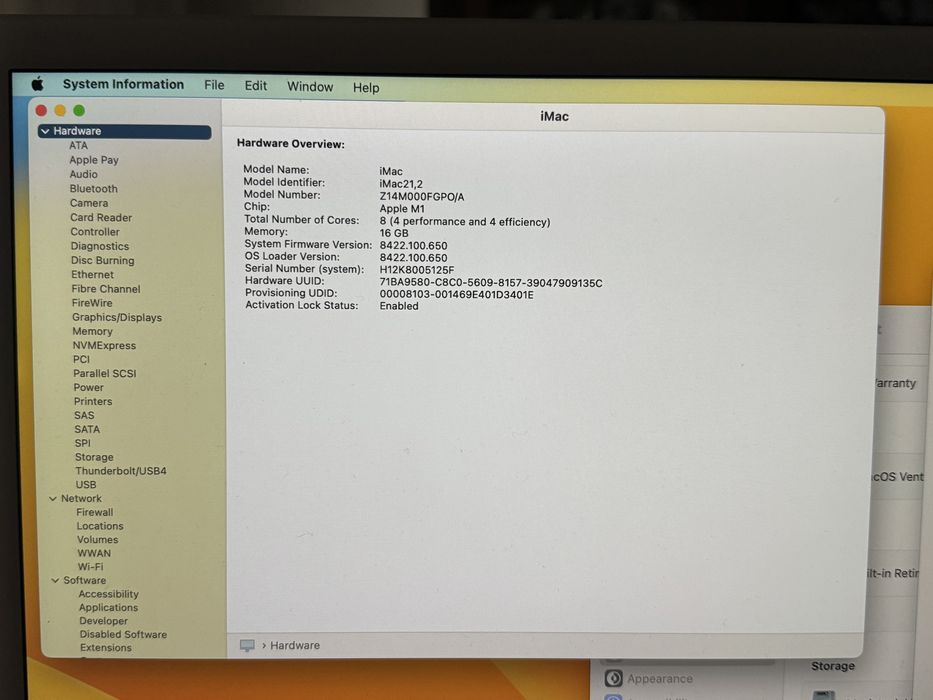This screenshot has height=700, width=933.
Task: Select Parallel SCSI in the sidebar
Action: pyautogui.click(x=105, y=374)
